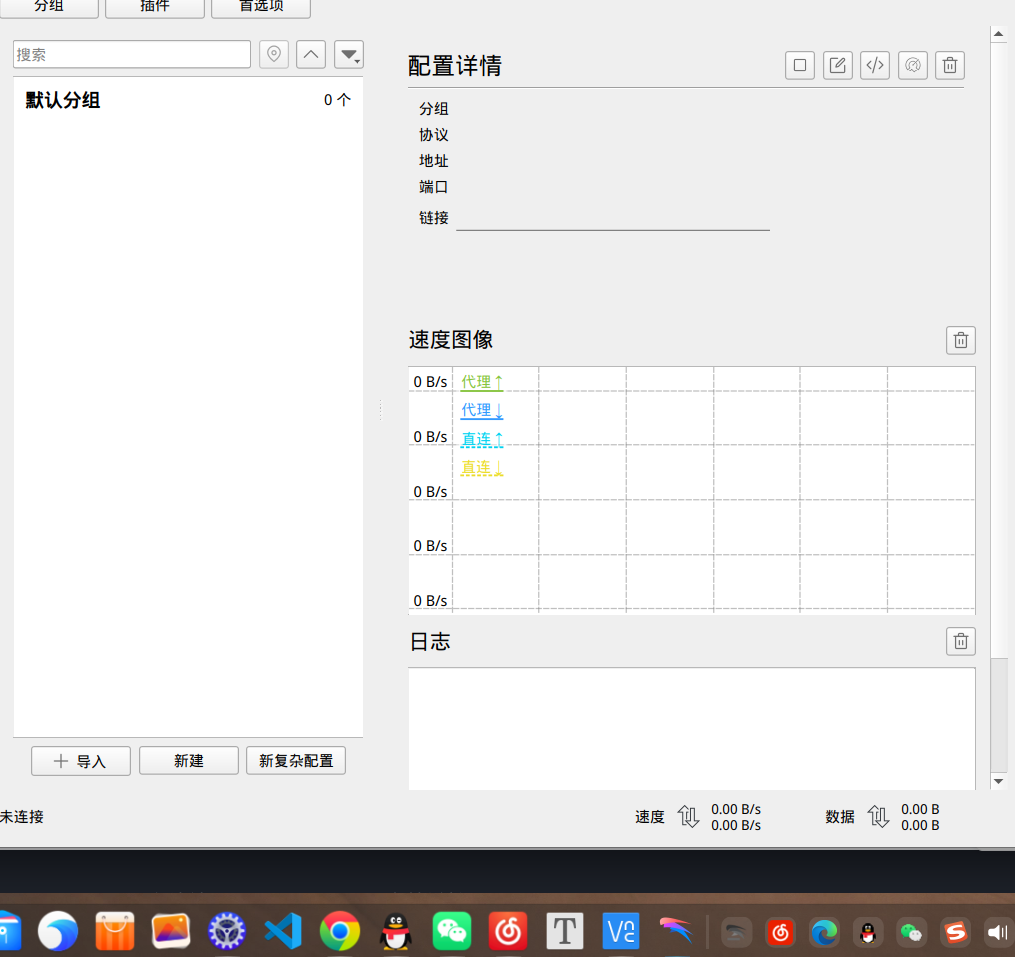The height and width of the screenshot is (957, 1015).
Task: Open the 首选项 tab at top
Action: point(261,6)
